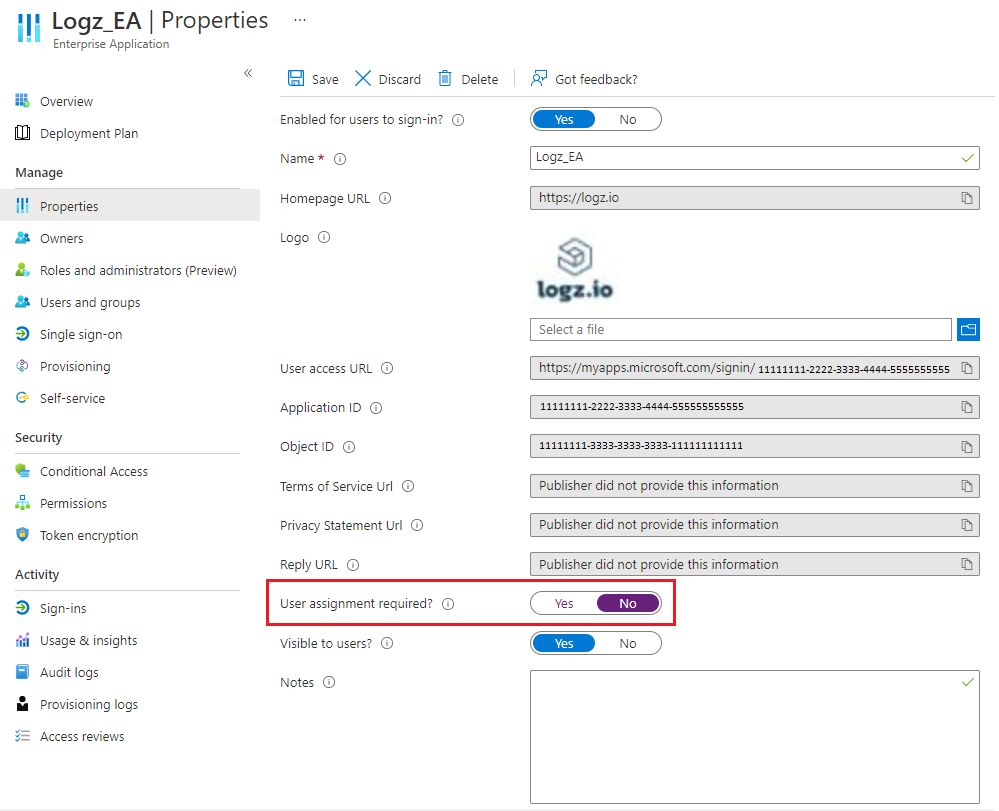999x811 pixels.
Task: Discard the property changes
Action: point(387,79)
